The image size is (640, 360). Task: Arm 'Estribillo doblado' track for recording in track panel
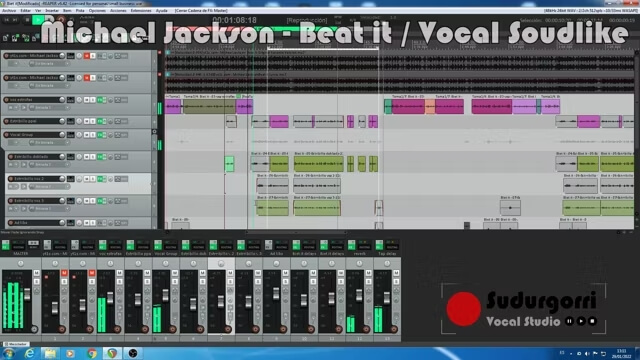(x=11, y=157)
